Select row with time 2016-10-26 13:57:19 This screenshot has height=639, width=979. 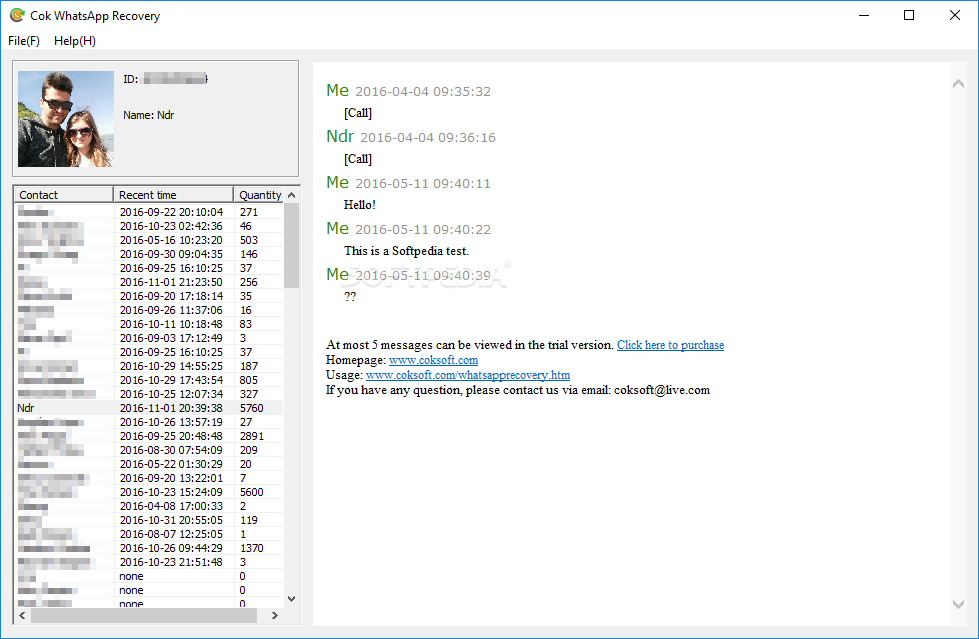coord(149,422)
